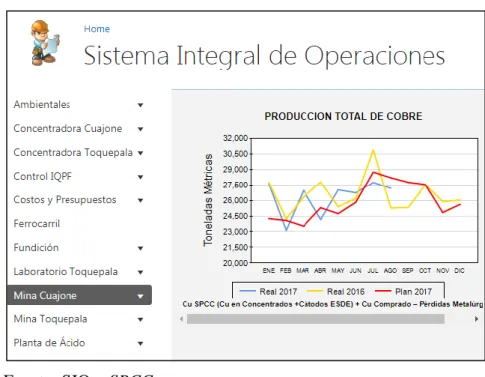485x377 pixels.
Task: Click the PRODUCCION TOTAL DE COBRE chart title
Action: pos(343,116)
